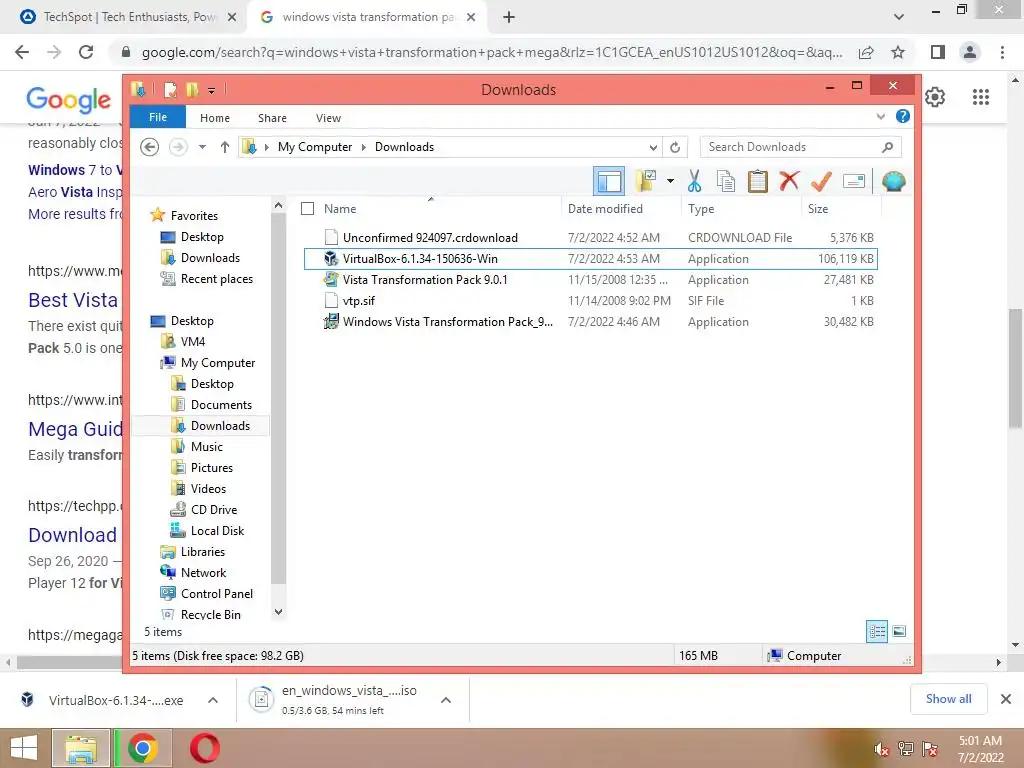Switch to Details view icon at bottom right
Screen dimensions: 1024x768
(877, 631)
